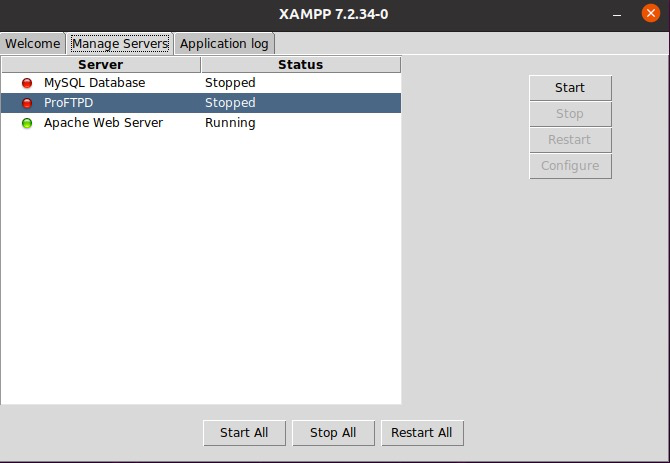Click the Server column header

pyautogui.click(x=101, y=65)
